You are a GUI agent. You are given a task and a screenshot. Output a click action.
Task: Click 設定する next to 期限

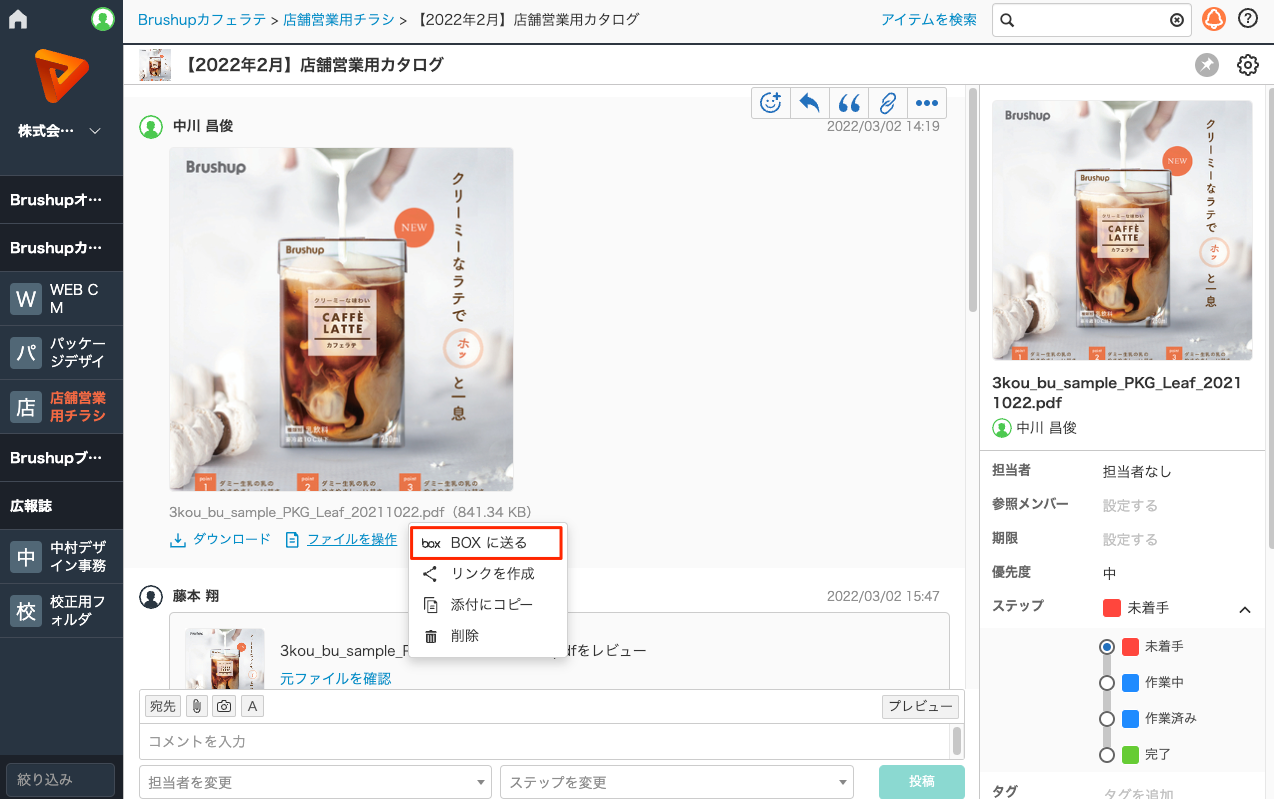click(1130, 540)
